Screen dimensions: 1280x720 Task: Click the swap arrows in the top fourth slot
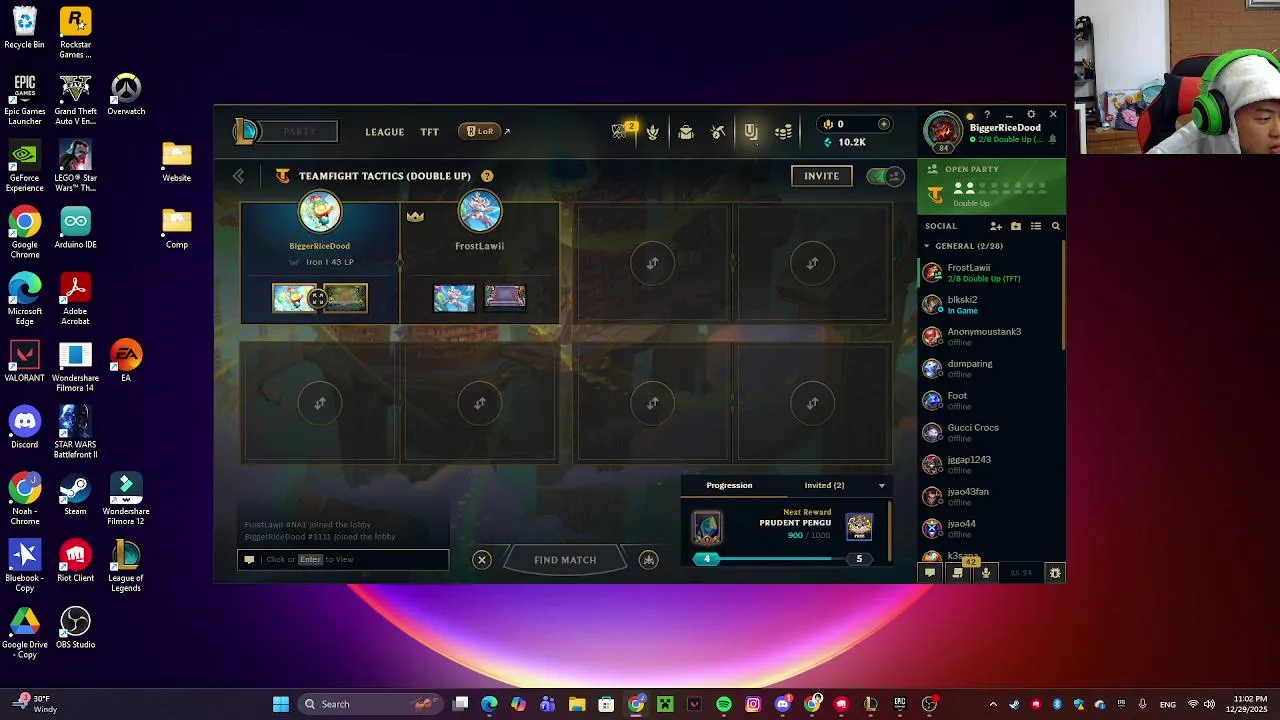pos(812,263)
